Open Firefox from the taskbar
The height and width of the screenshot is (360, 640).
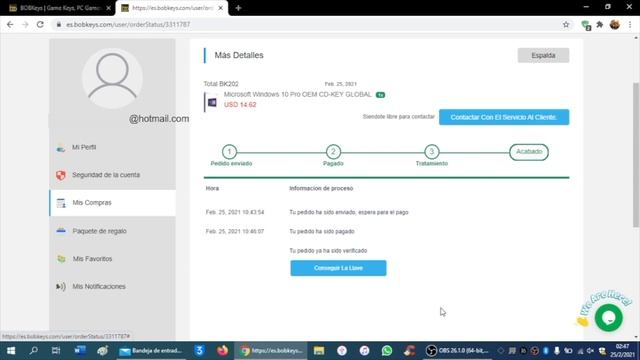click(222, 350)
